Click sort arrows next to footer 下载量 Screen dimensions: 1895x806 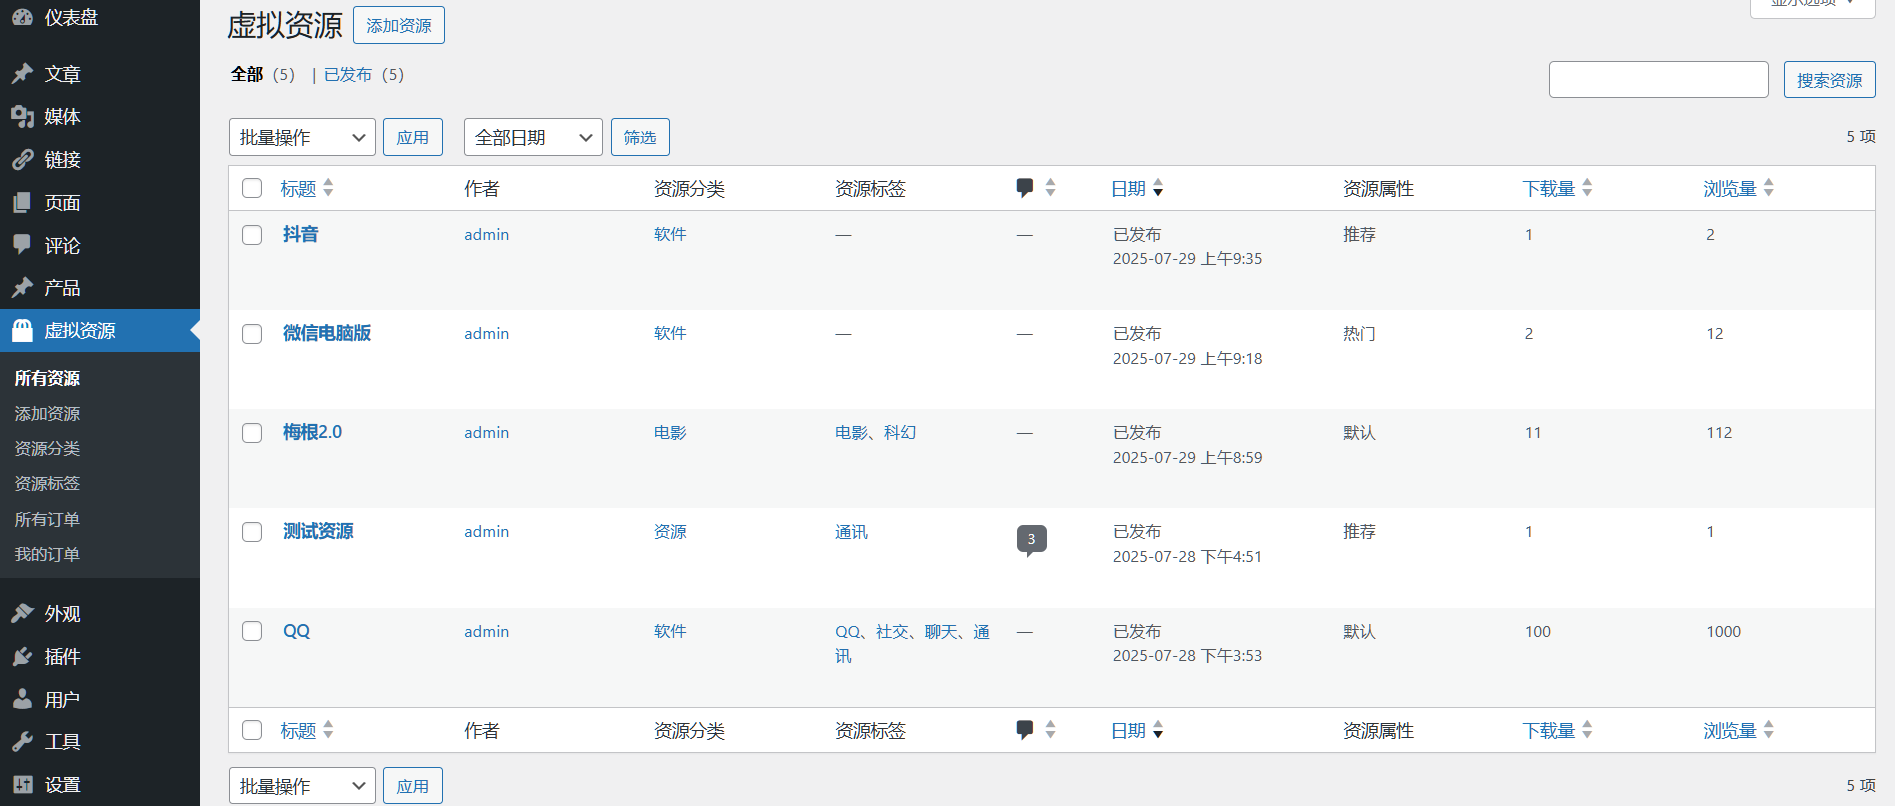point(1587,730)
